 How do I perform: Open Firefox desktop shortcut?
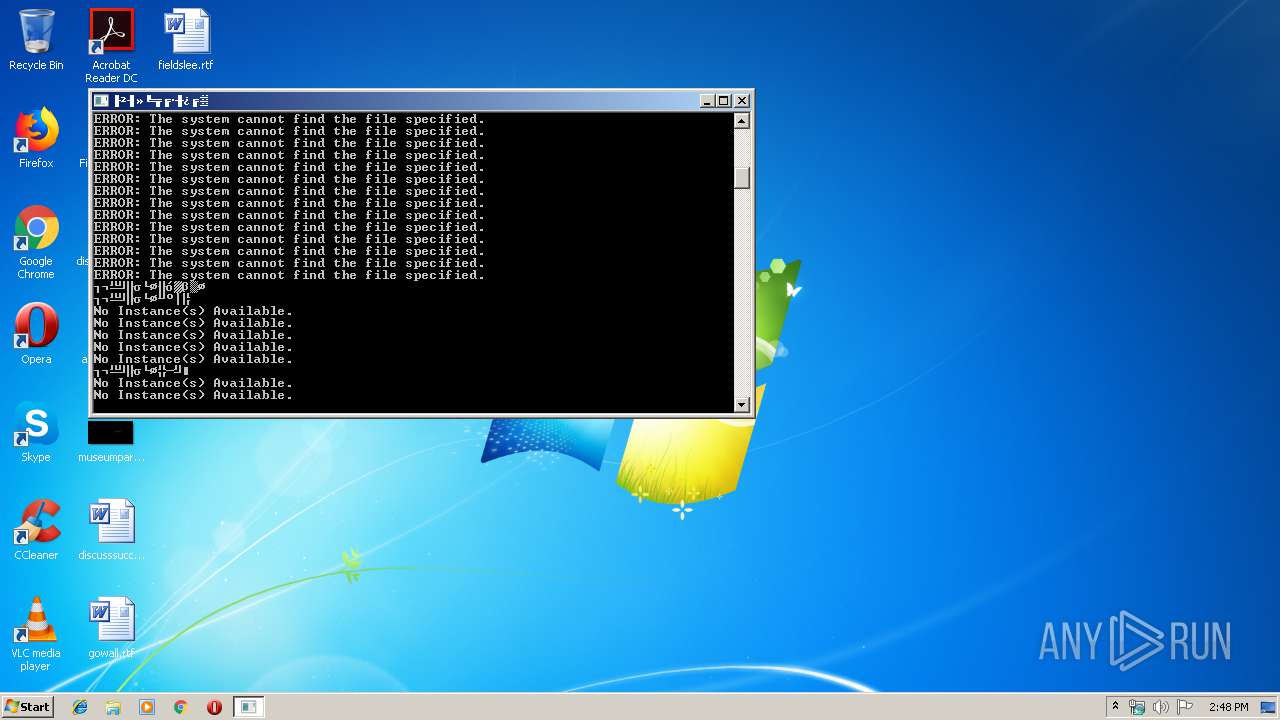point(36,138)
